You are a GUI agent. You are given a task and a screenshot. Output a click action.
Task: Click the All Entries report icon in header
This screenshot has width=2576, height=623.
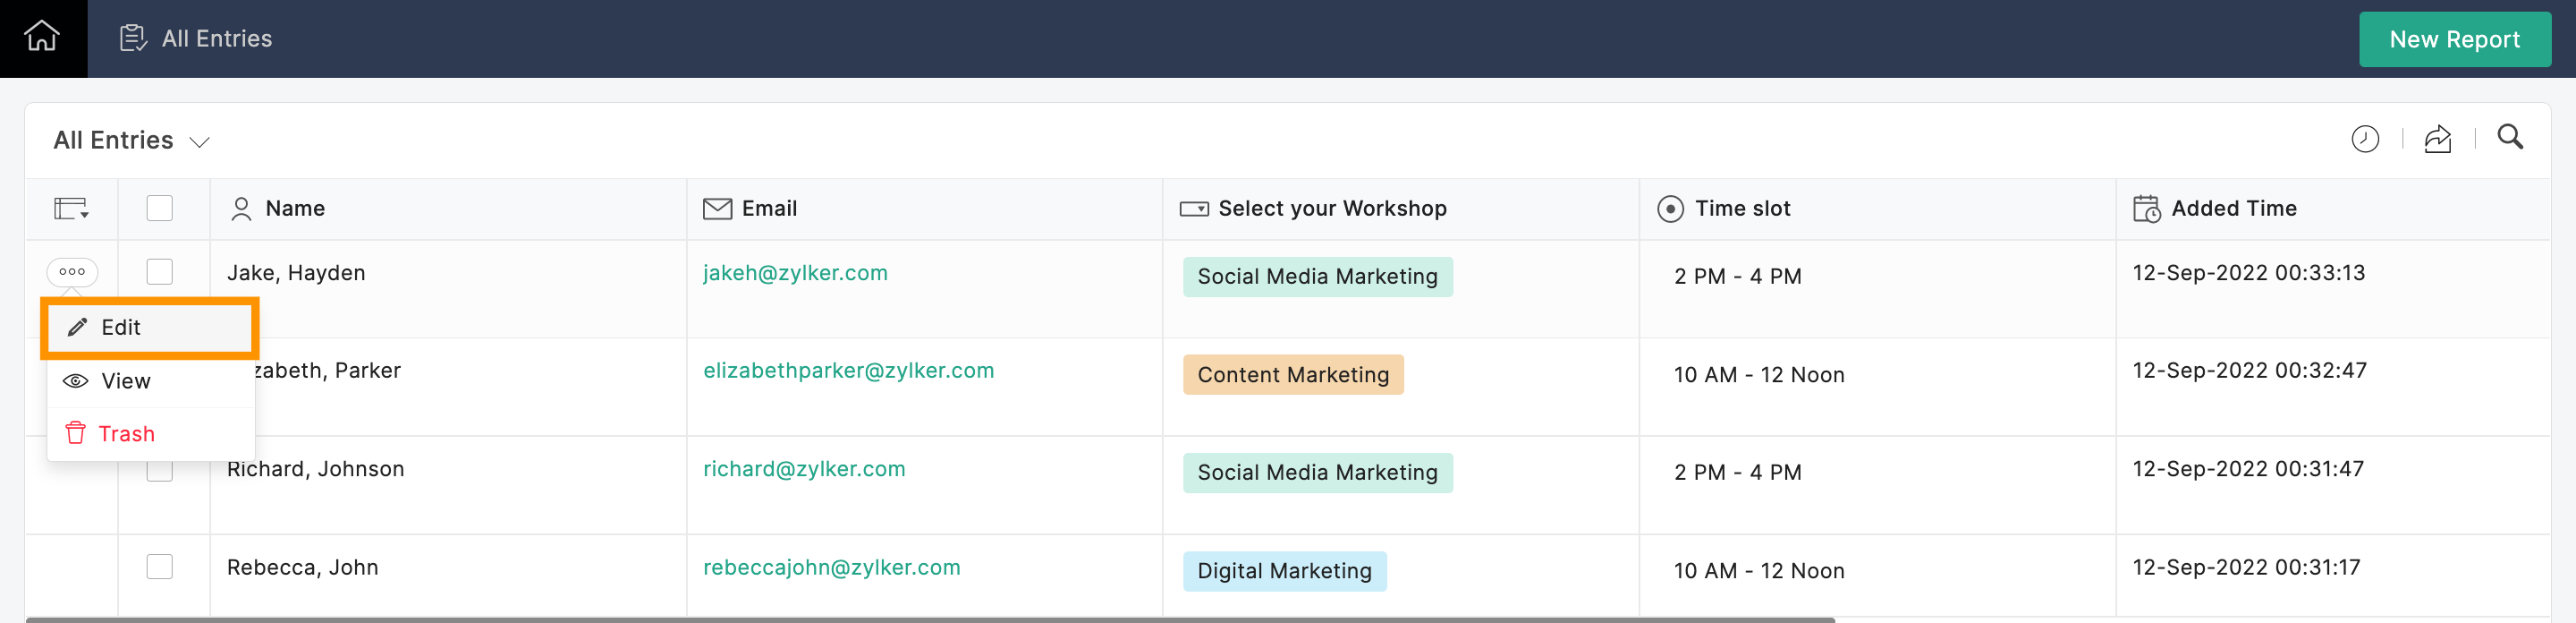pos(133,38)
